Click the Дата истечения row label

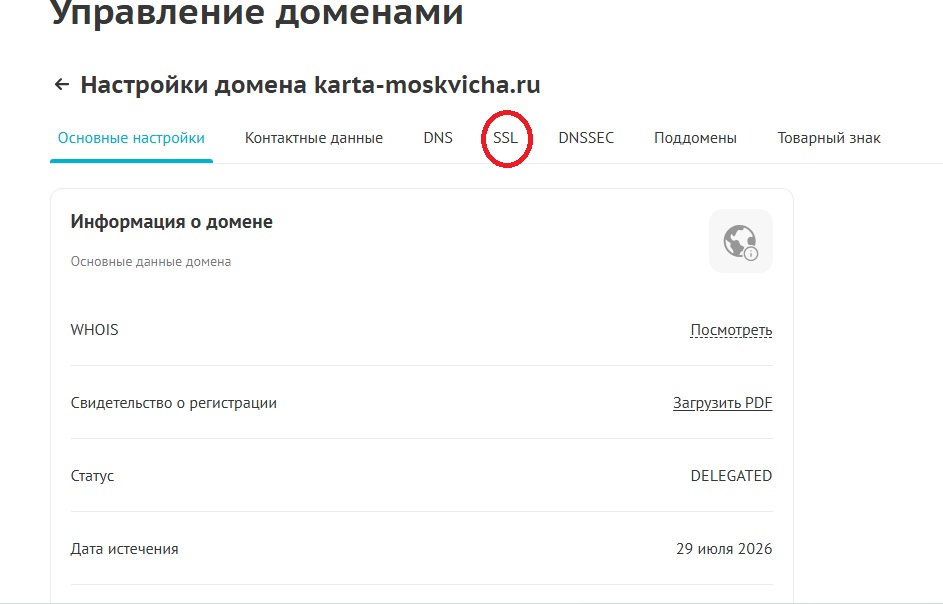(x=124, y=549)
